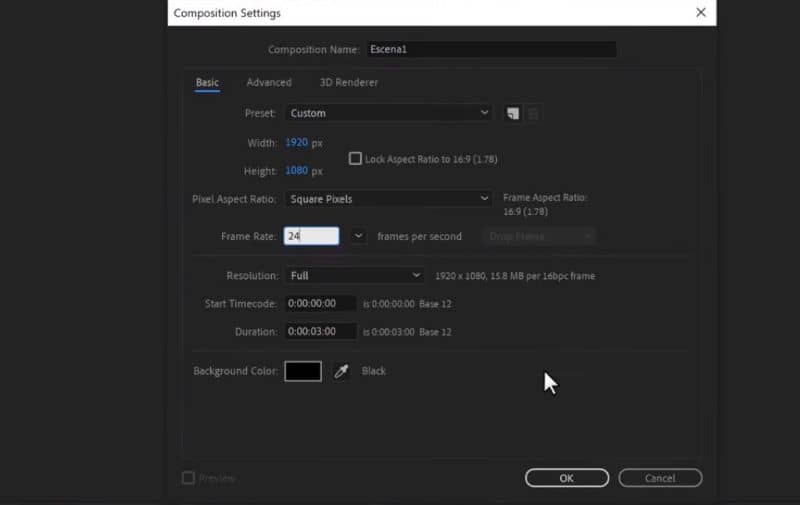Click the Duration field

point(320,332)
